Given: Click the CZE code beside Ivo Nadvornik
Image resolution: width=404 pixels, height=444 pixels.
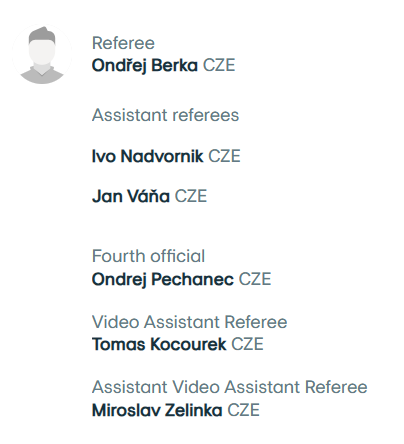Looking at the screenshot, I should tap(224, 156).
